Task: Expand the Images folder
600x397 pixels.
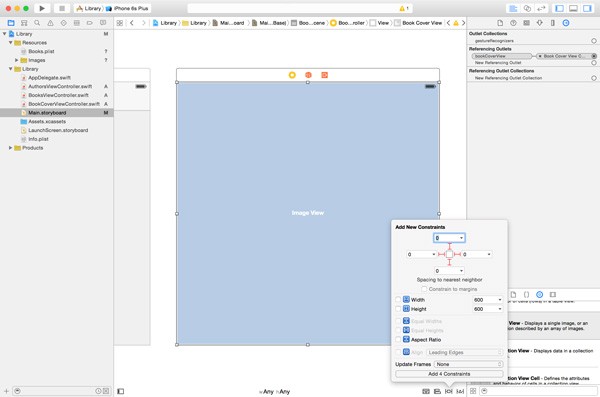Action: pos(16,60)
